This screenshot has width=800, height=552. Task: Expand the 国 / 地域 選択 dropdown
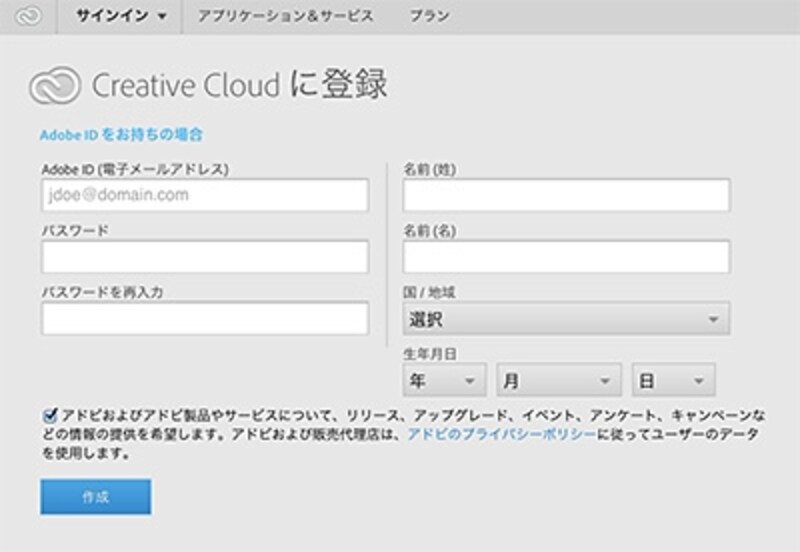point(566,319)
